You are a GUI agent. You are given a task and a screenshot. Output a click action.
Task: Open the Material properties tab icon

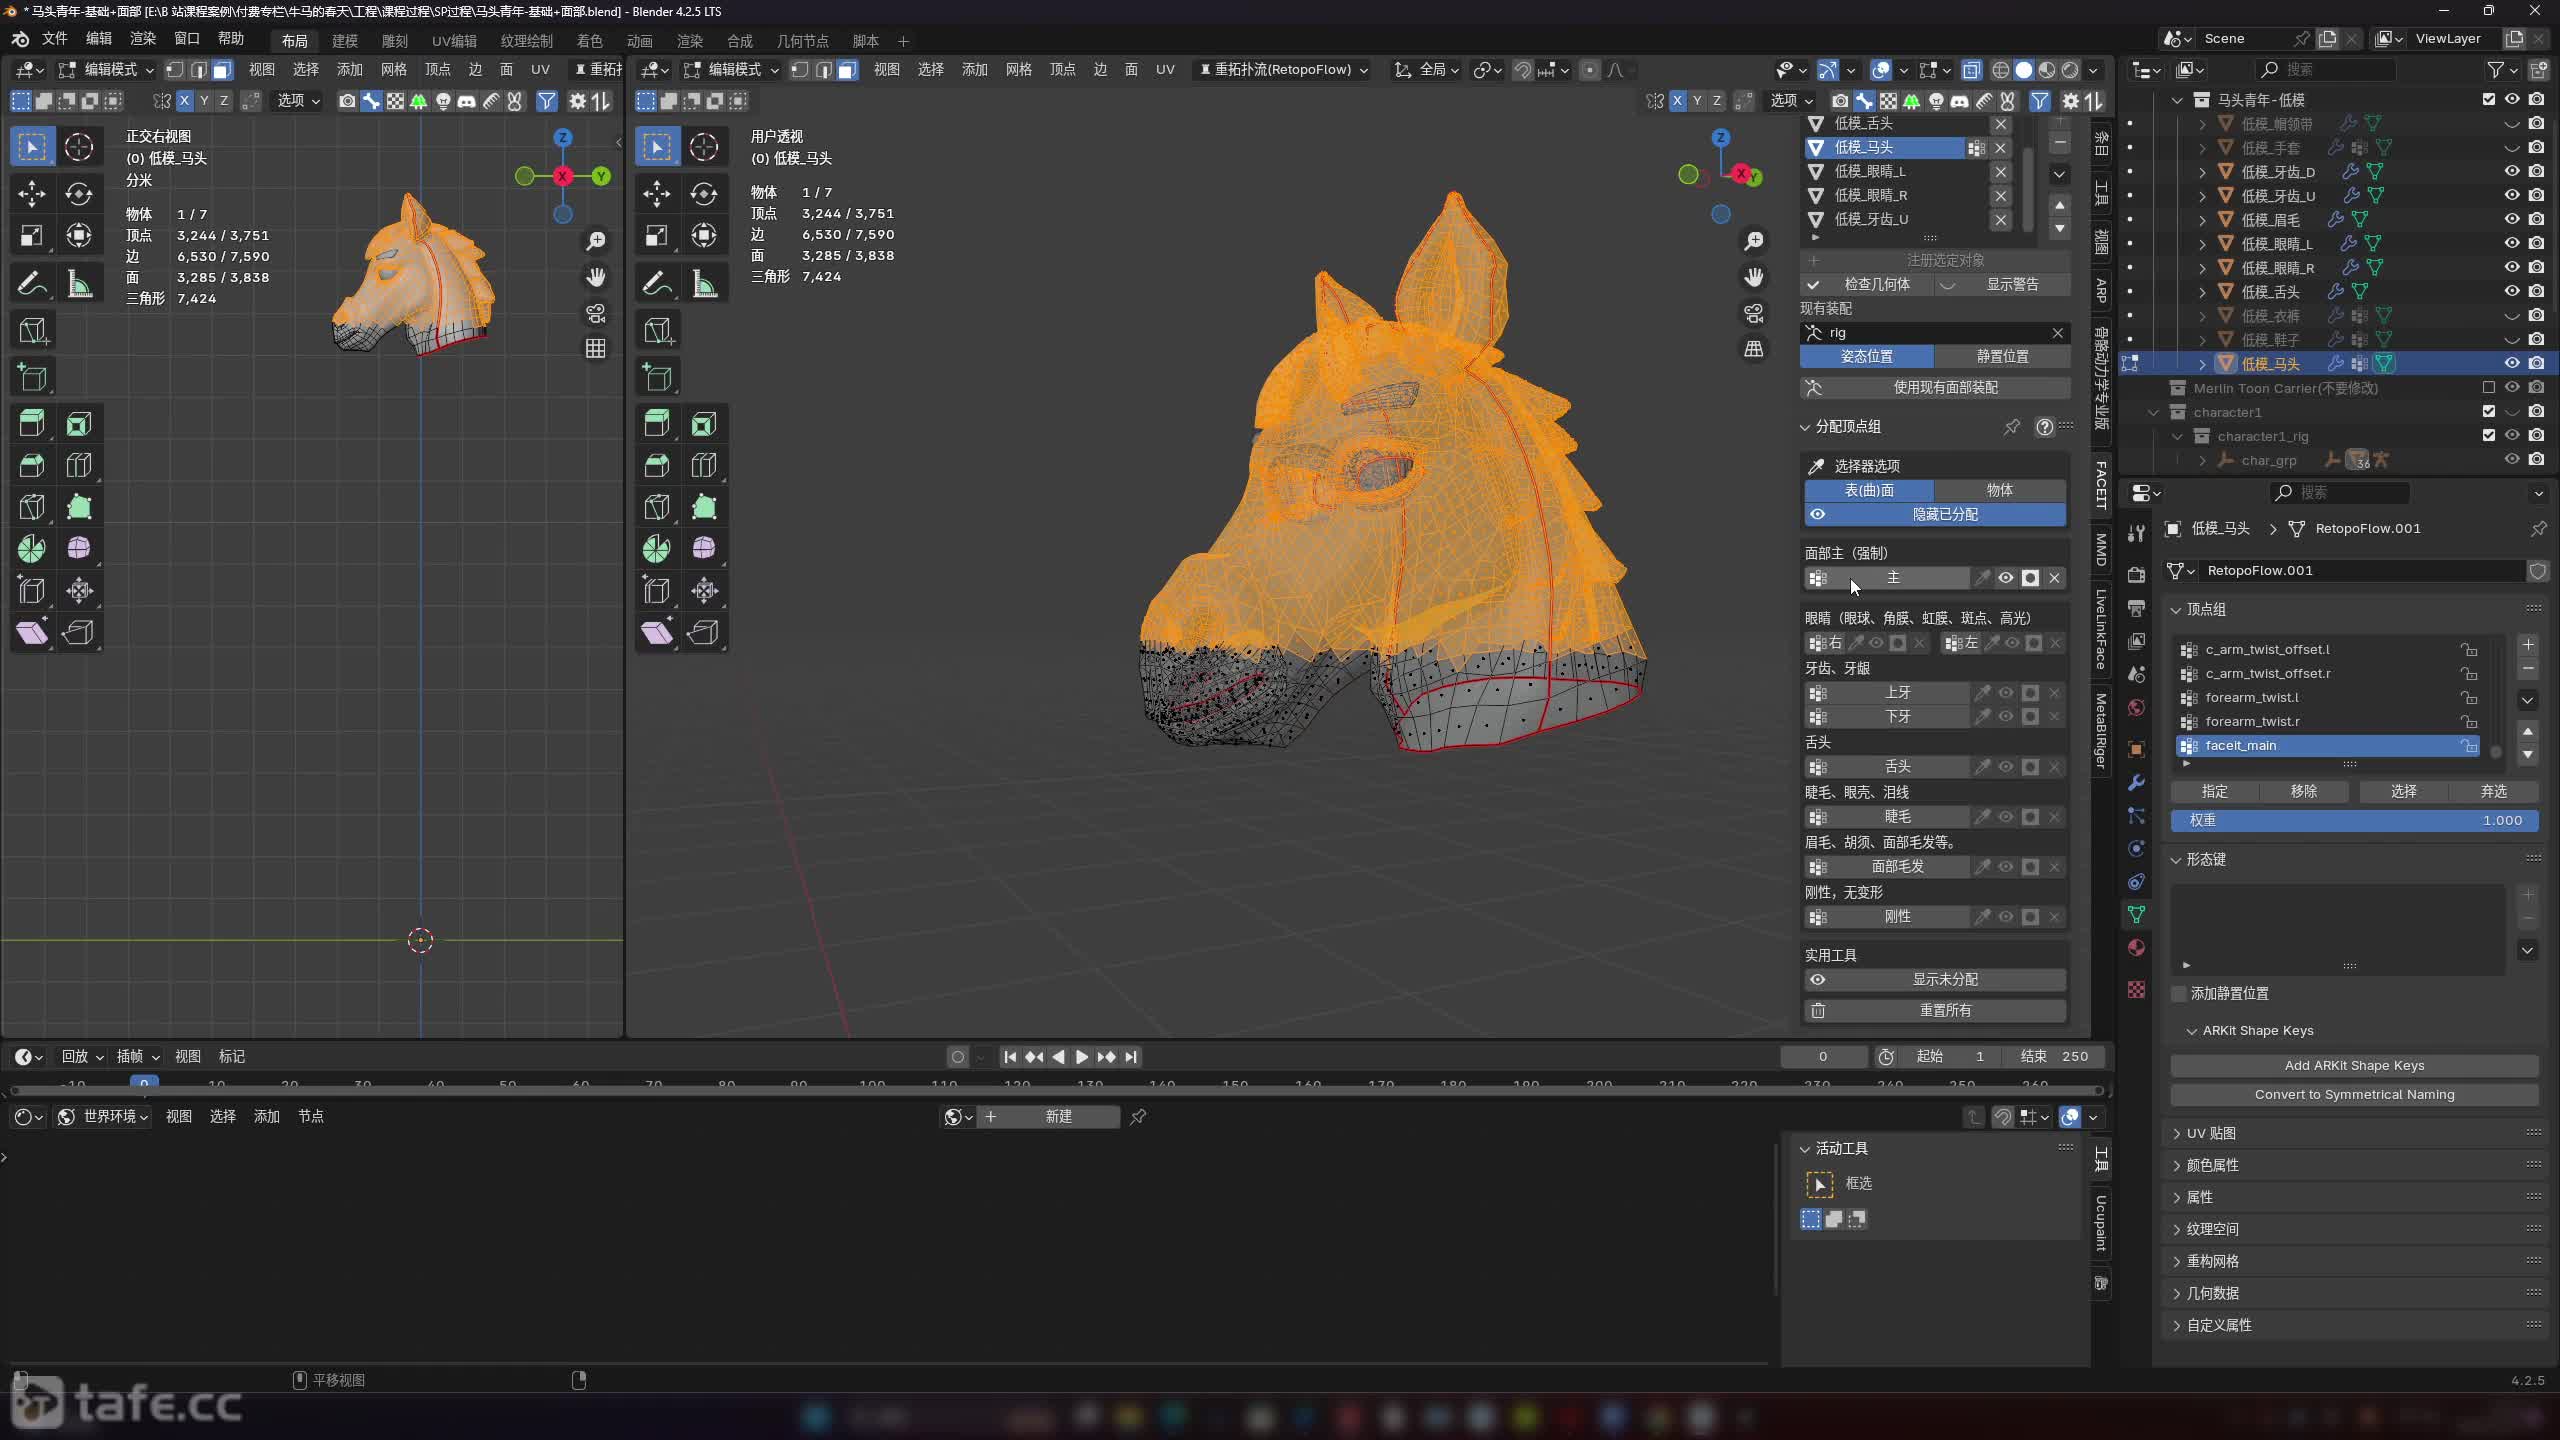click(x=2137, y=947)
